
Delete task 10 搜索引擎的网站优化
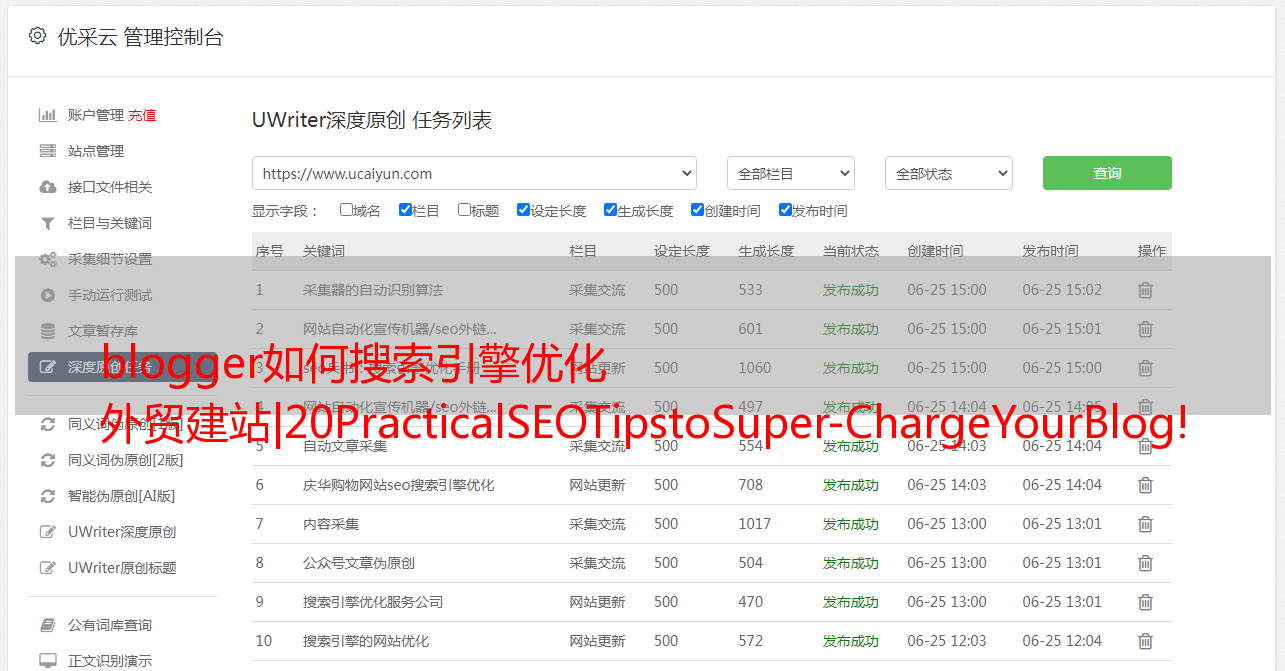[x=1145, y=641]
